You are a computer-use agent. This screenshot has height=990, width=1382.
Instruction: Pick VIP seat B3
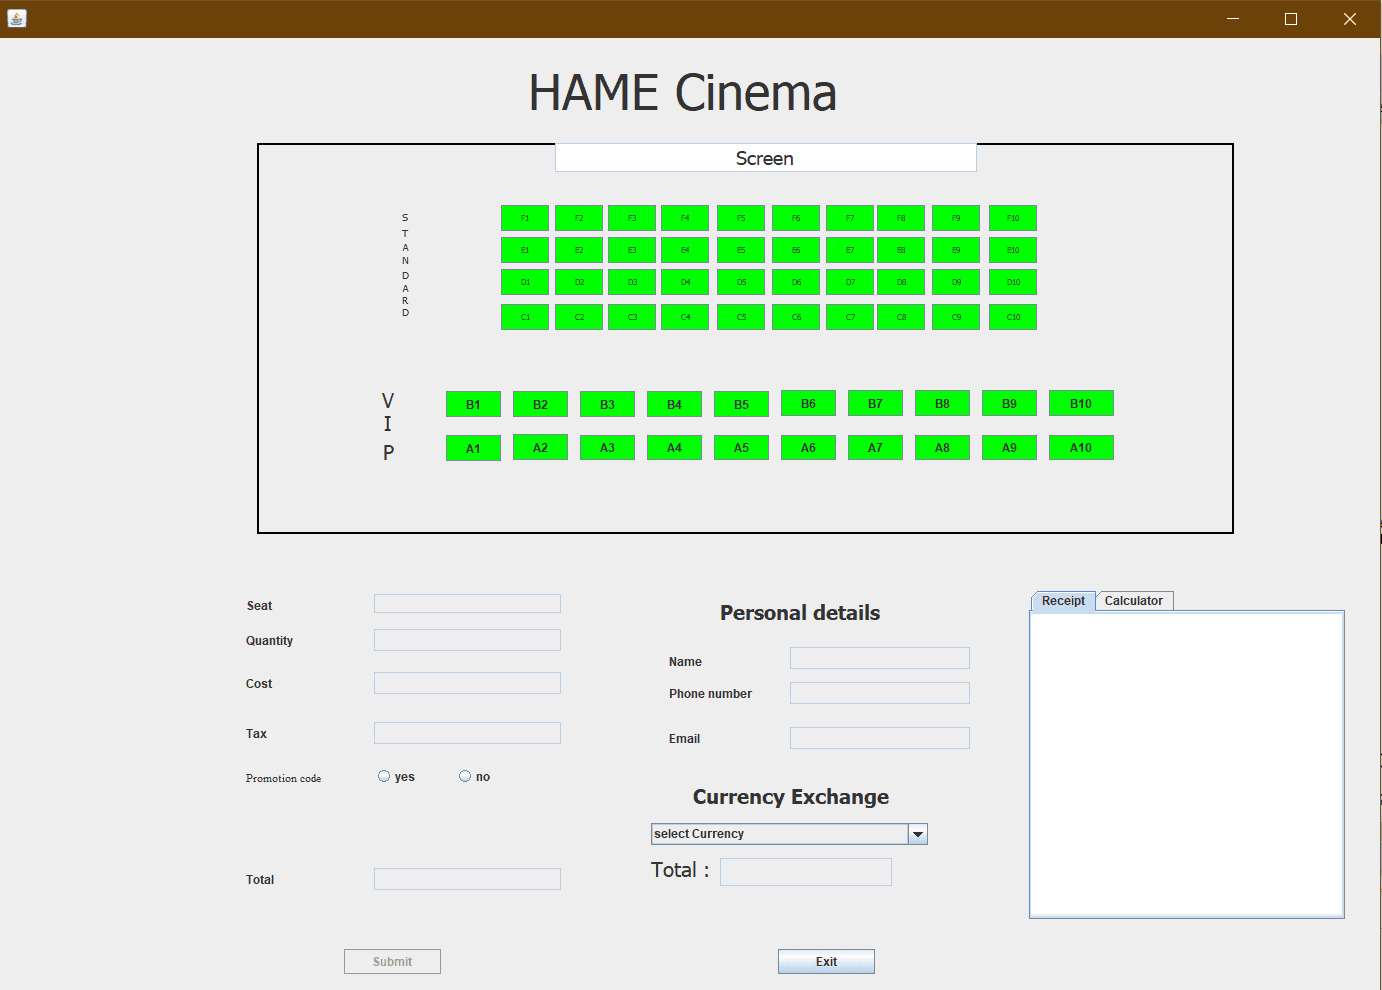tap(607, 404)
